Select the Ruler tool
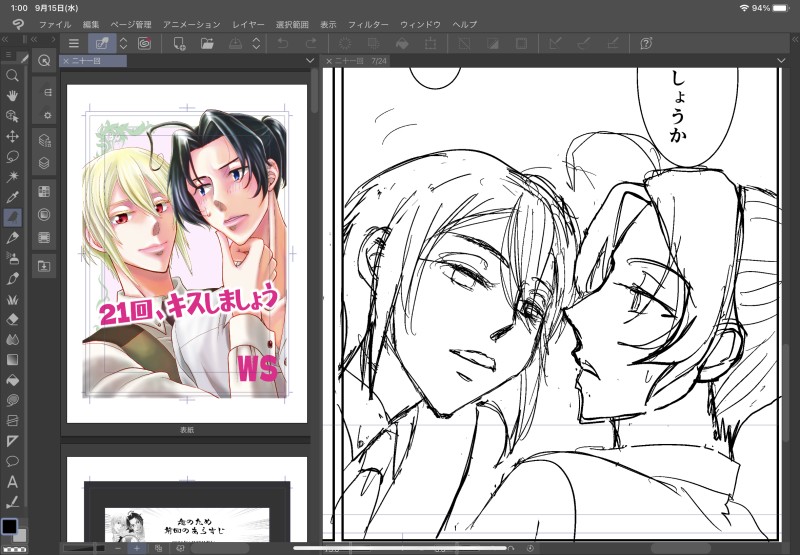Screen dimensions: 800x555 click(x=12, y=441)
